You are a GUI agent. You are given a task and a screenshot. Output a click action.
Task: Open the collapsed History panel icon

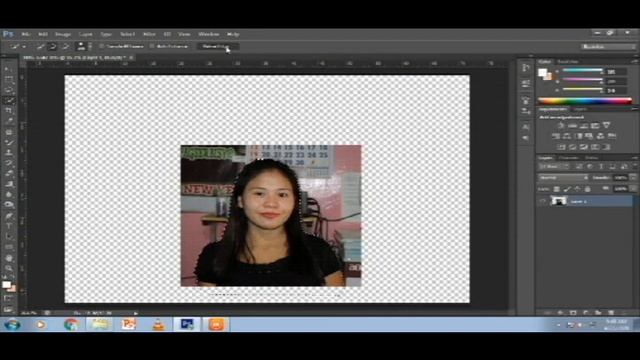point(526,68)
